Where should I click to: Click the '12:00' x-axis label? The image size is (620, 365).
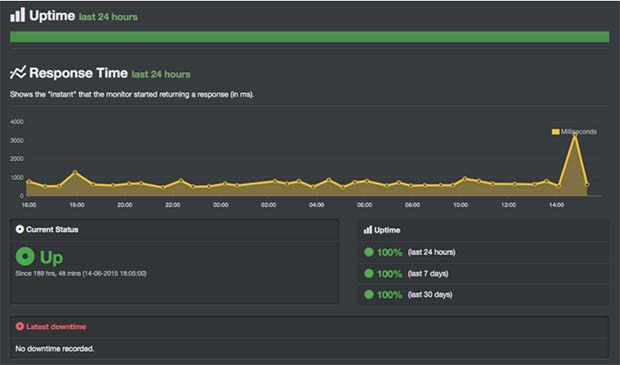pos(508,205)
